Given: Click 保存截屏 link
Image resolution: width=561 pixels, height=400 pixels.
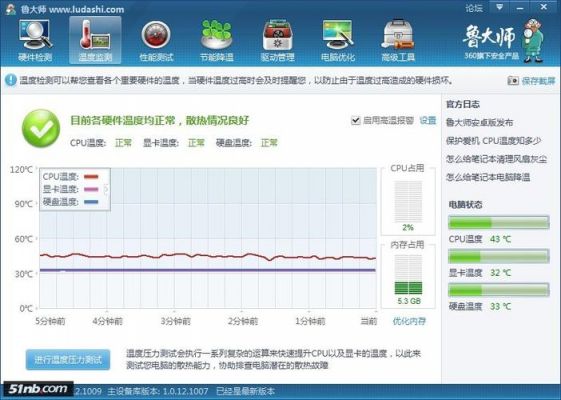Looking at the screenshot, I should pos(538,81).
